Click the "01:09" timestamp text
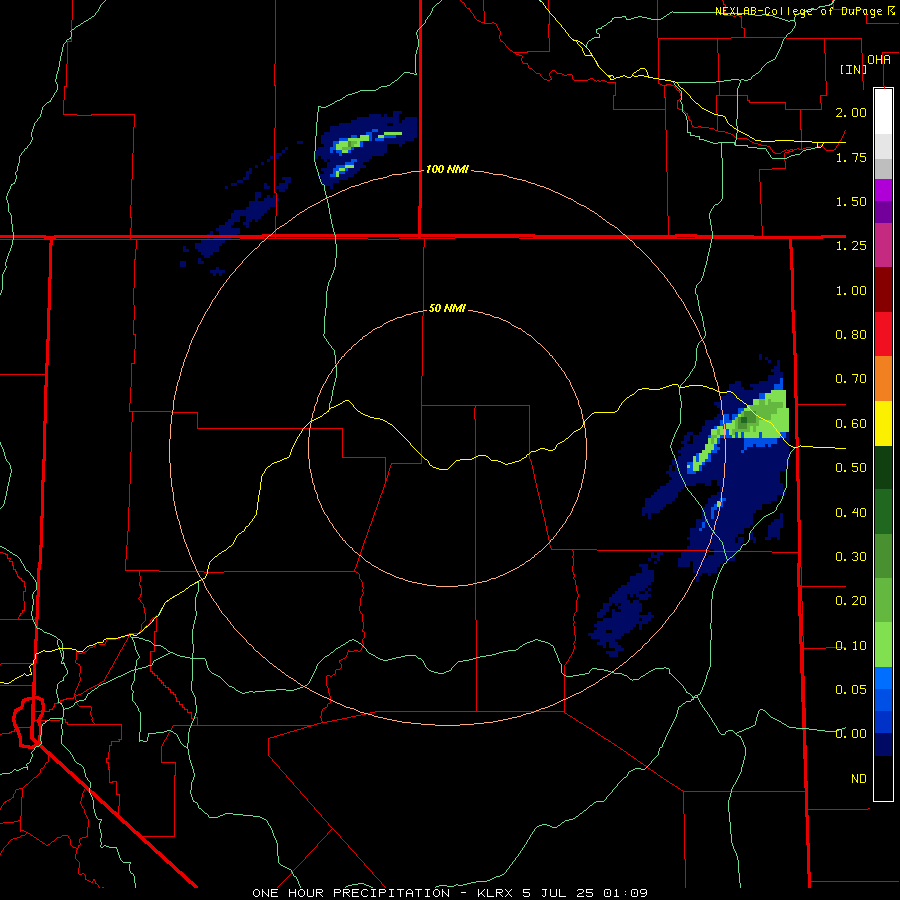This screenshot has width=900, height=900. 625,893
